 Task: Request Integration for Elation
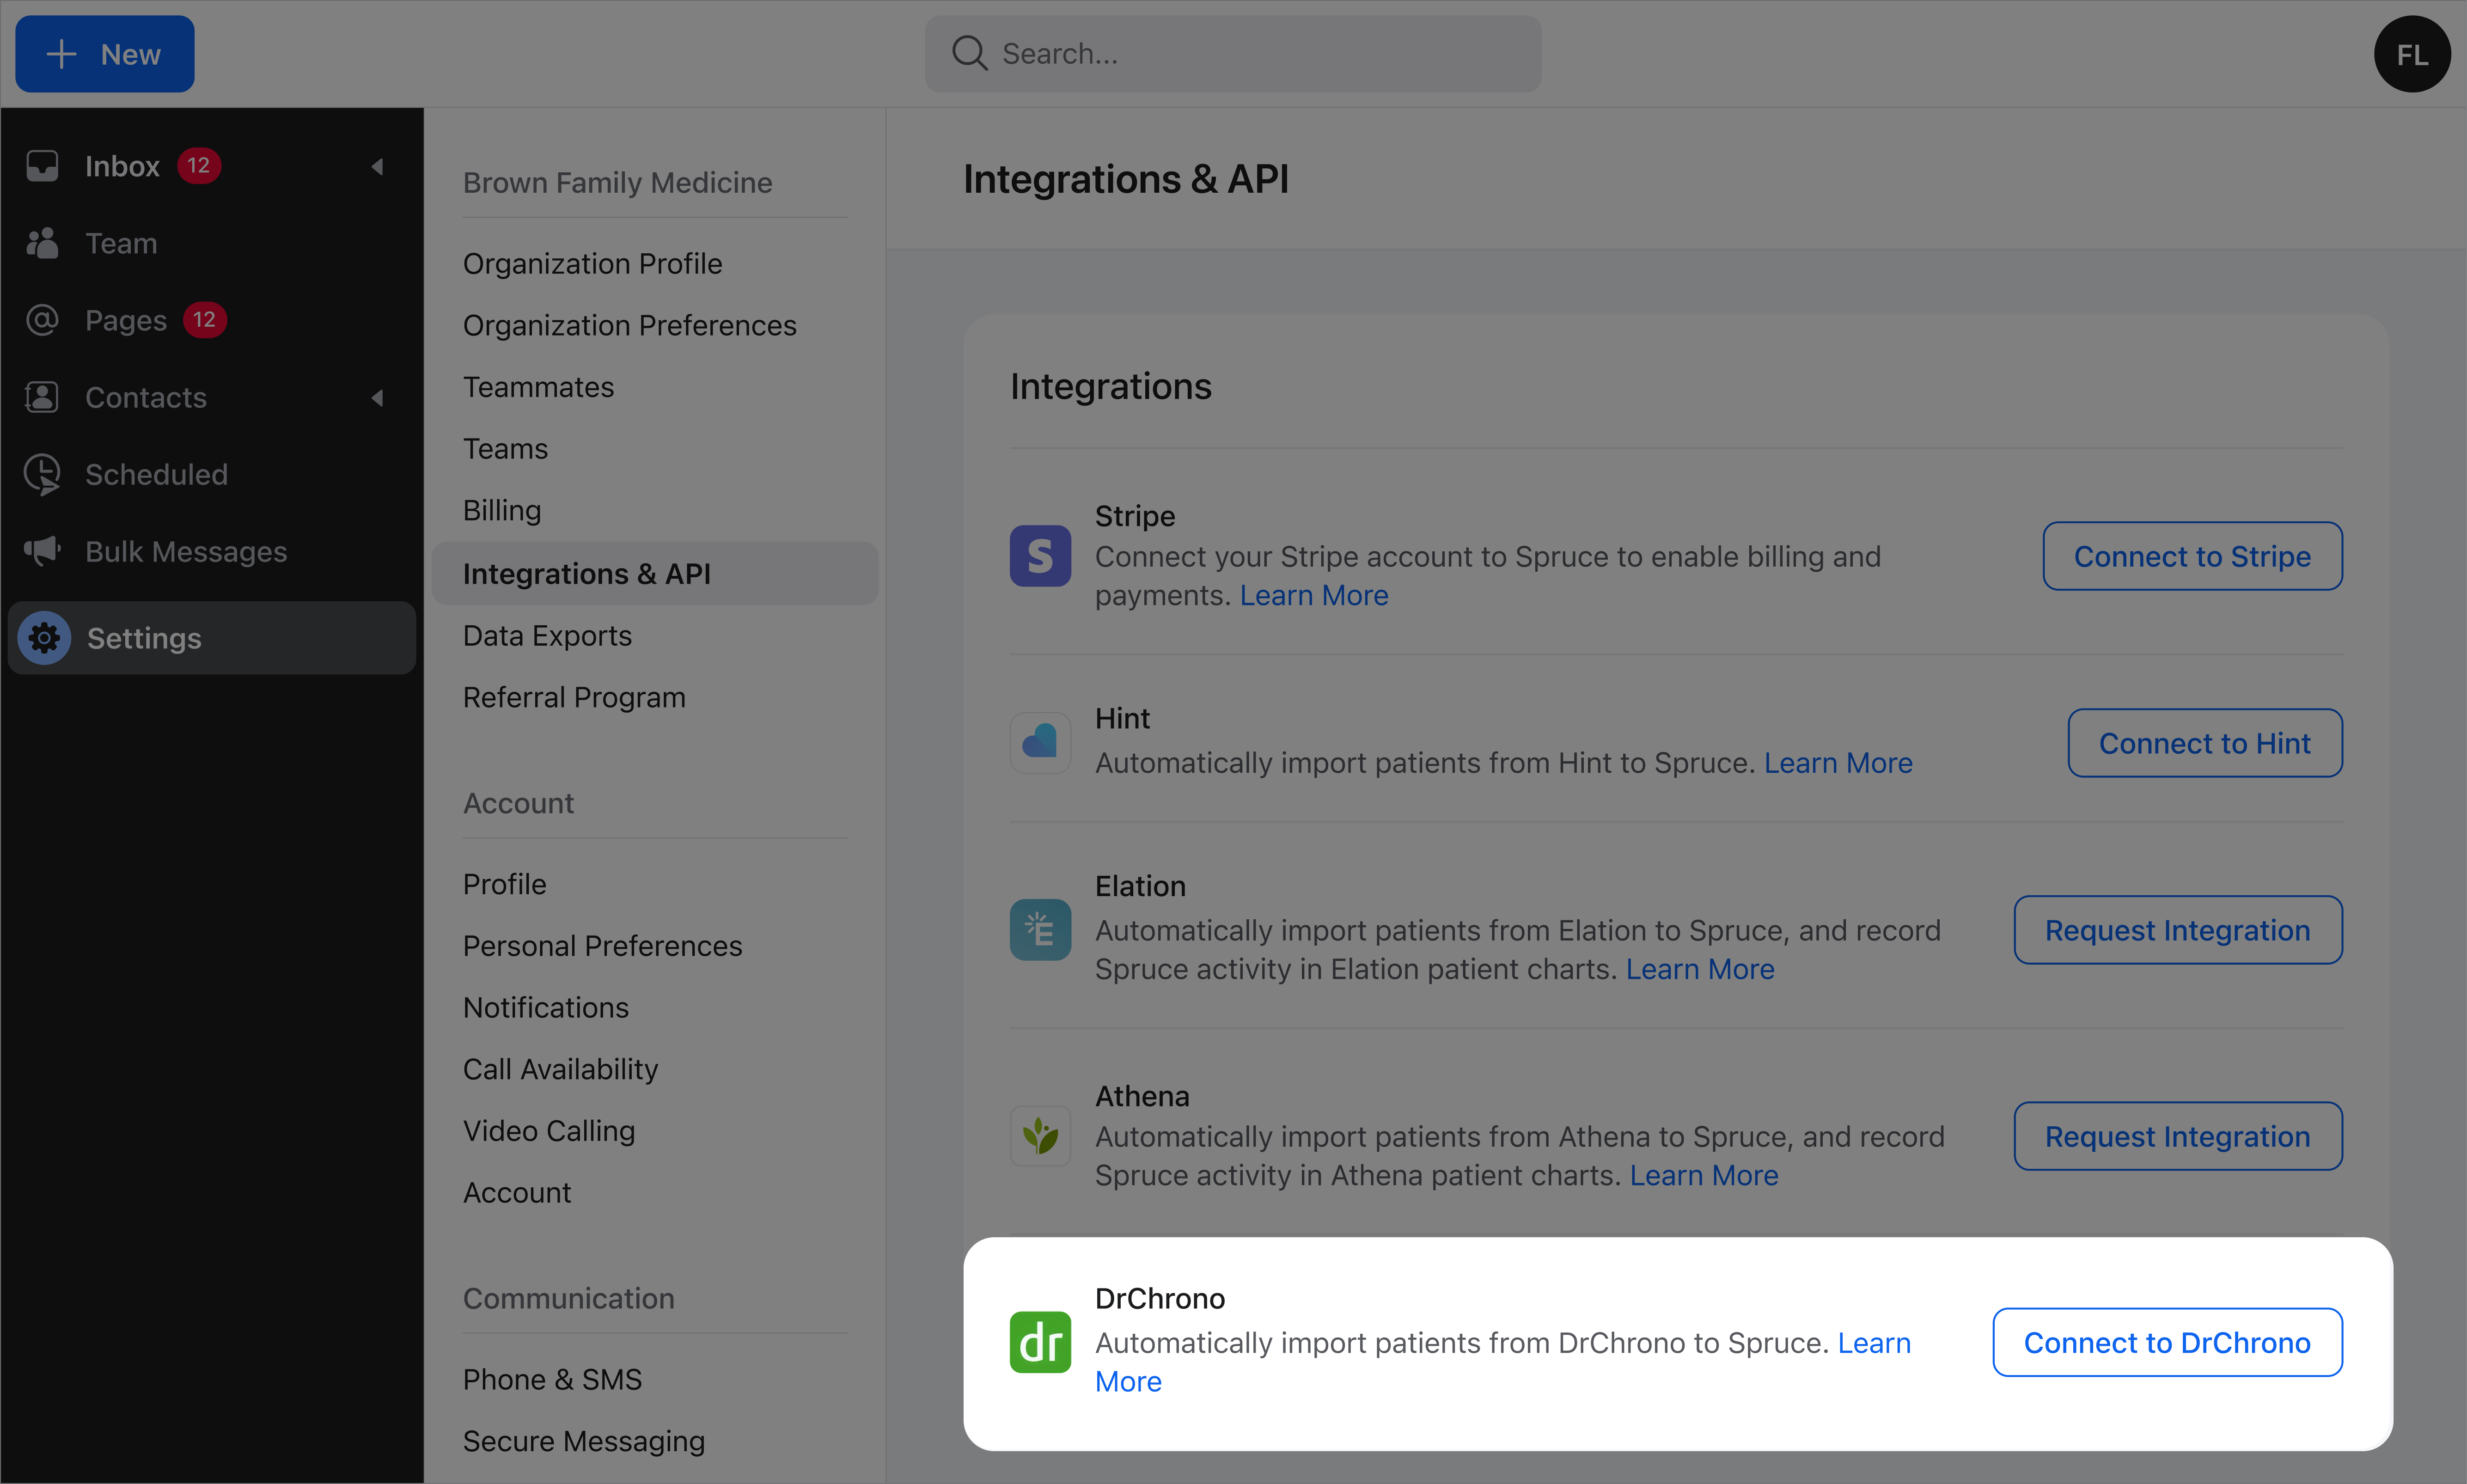(x=2177, y=930)
